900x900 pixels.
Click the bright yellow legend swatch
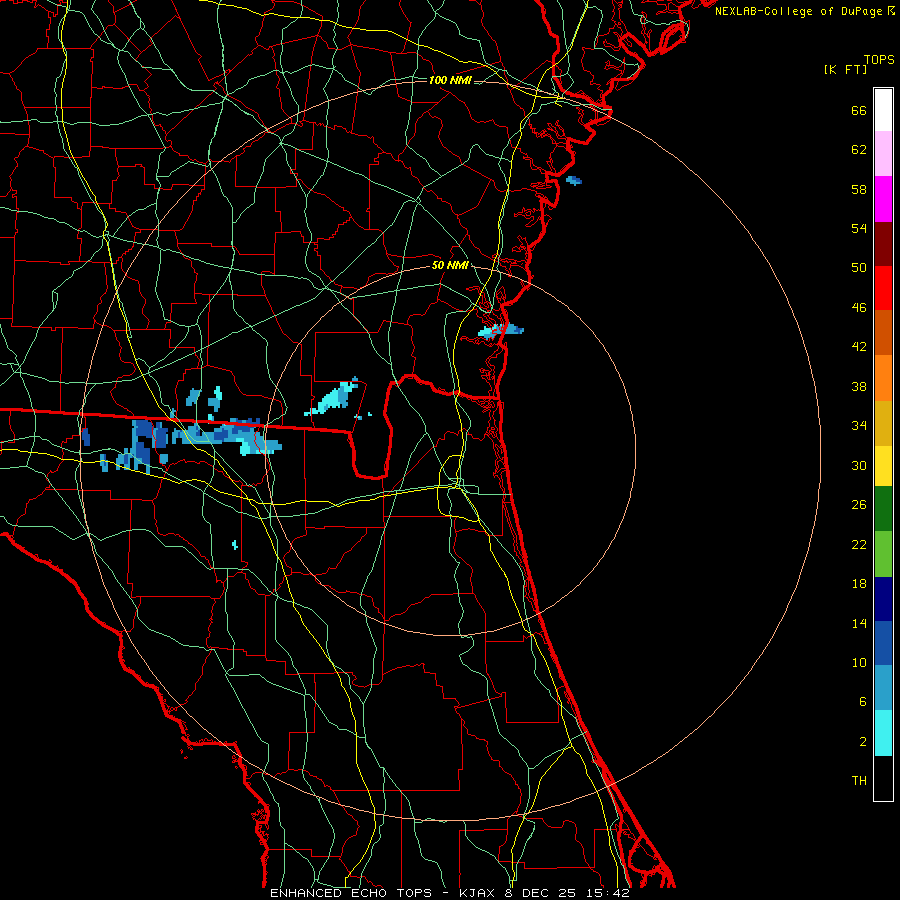(x=883, y=465)
